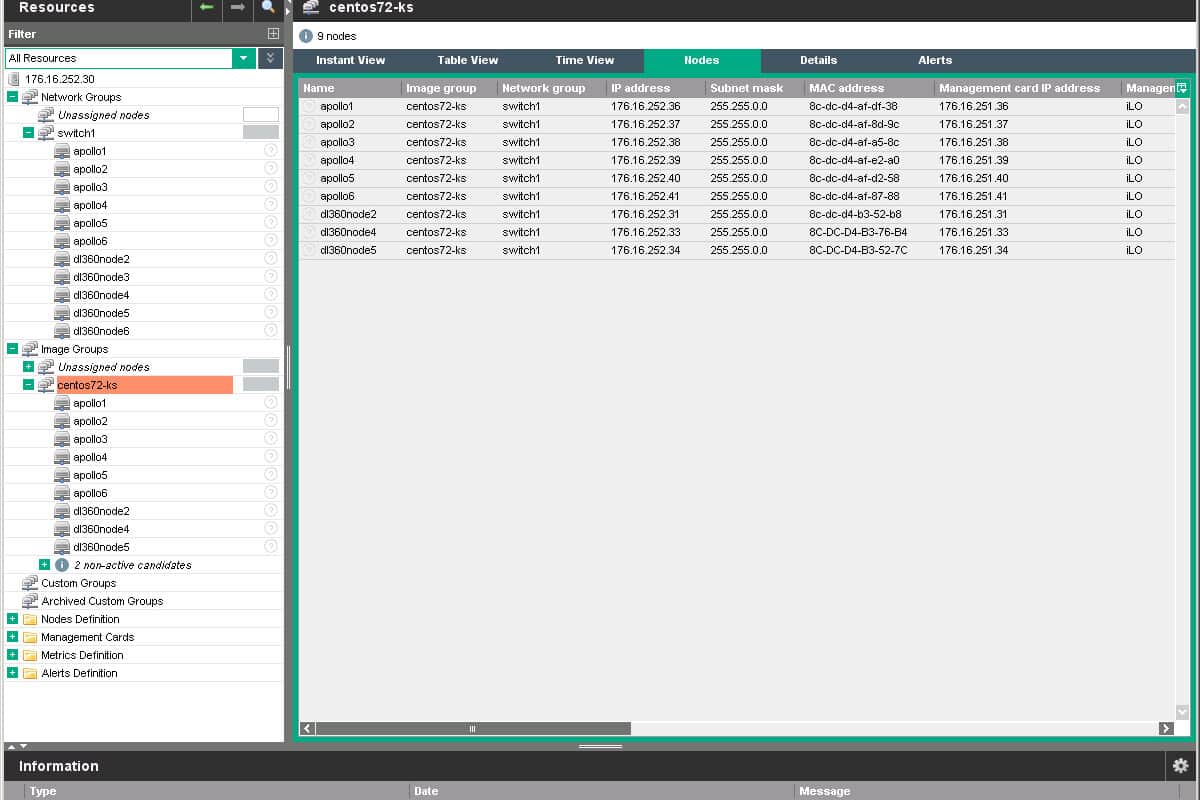1200x800 pixels.
Task: Click the column chooser icon at table header corner
Action: click(1182, 88)
